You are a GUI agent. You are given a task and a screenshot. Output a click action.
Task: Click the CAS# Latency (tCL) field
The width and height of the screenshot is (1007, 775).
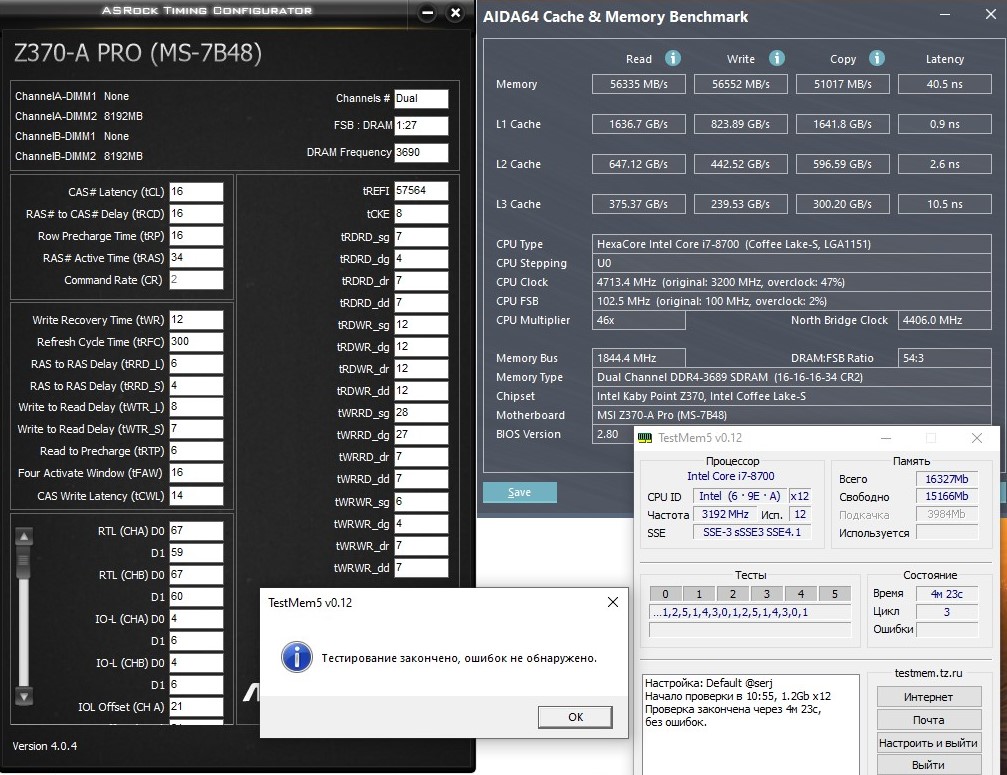coord(196,191)
